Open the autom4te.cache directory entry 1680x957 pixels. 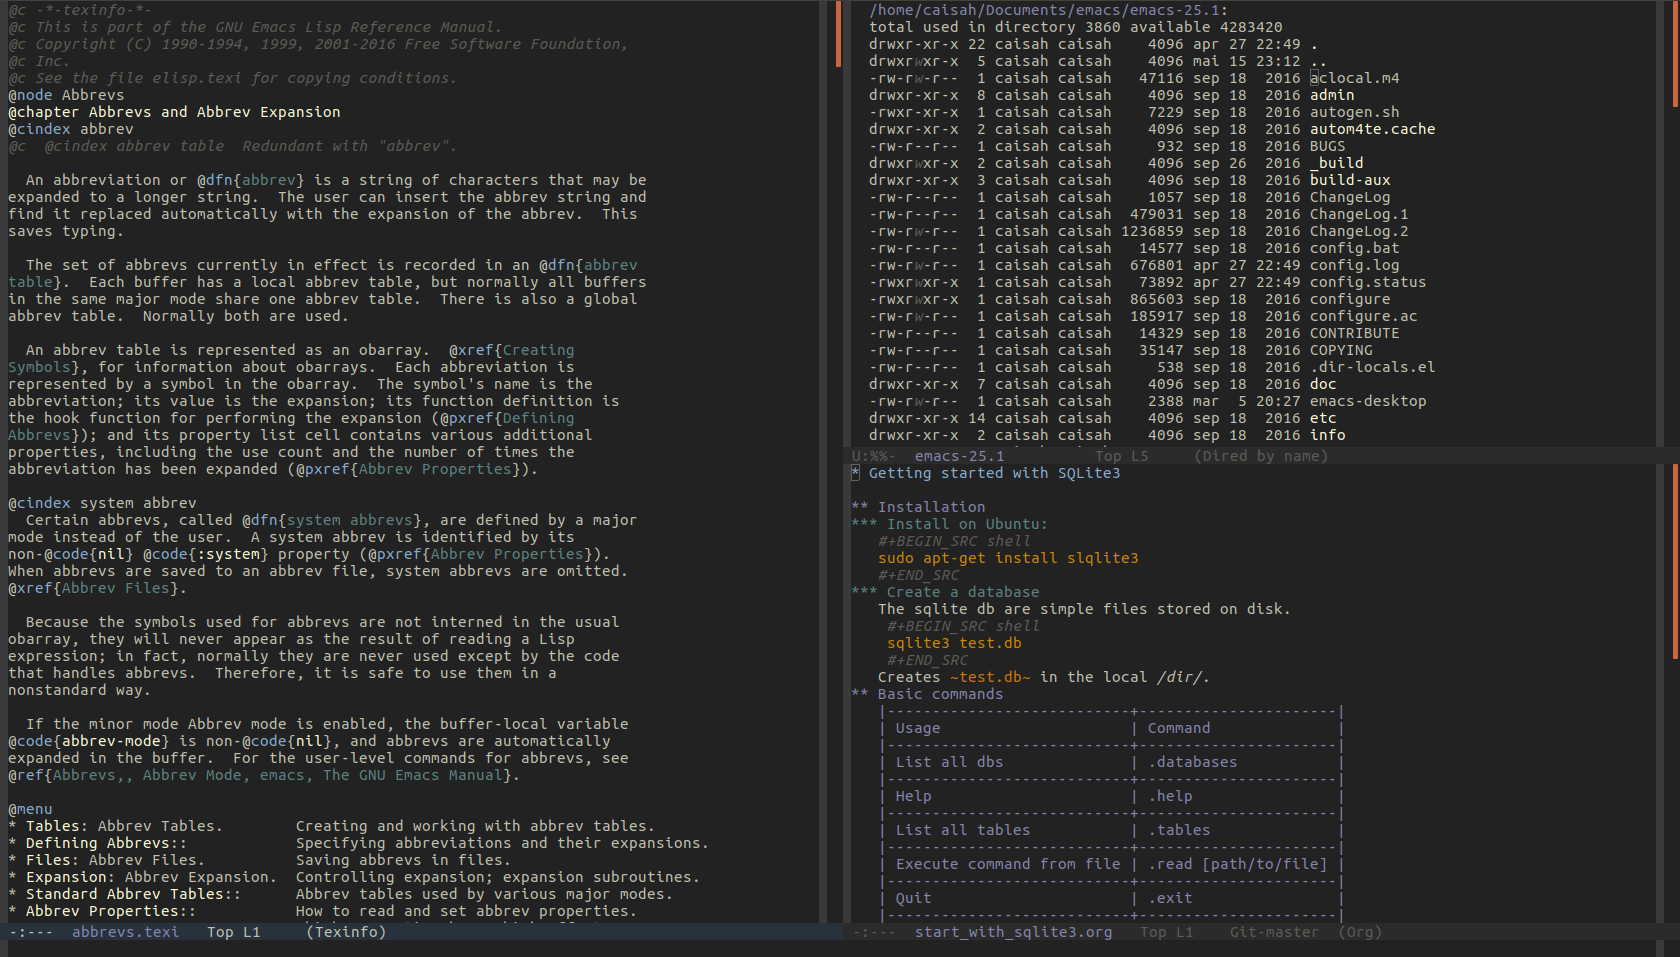pos(1372,129)
